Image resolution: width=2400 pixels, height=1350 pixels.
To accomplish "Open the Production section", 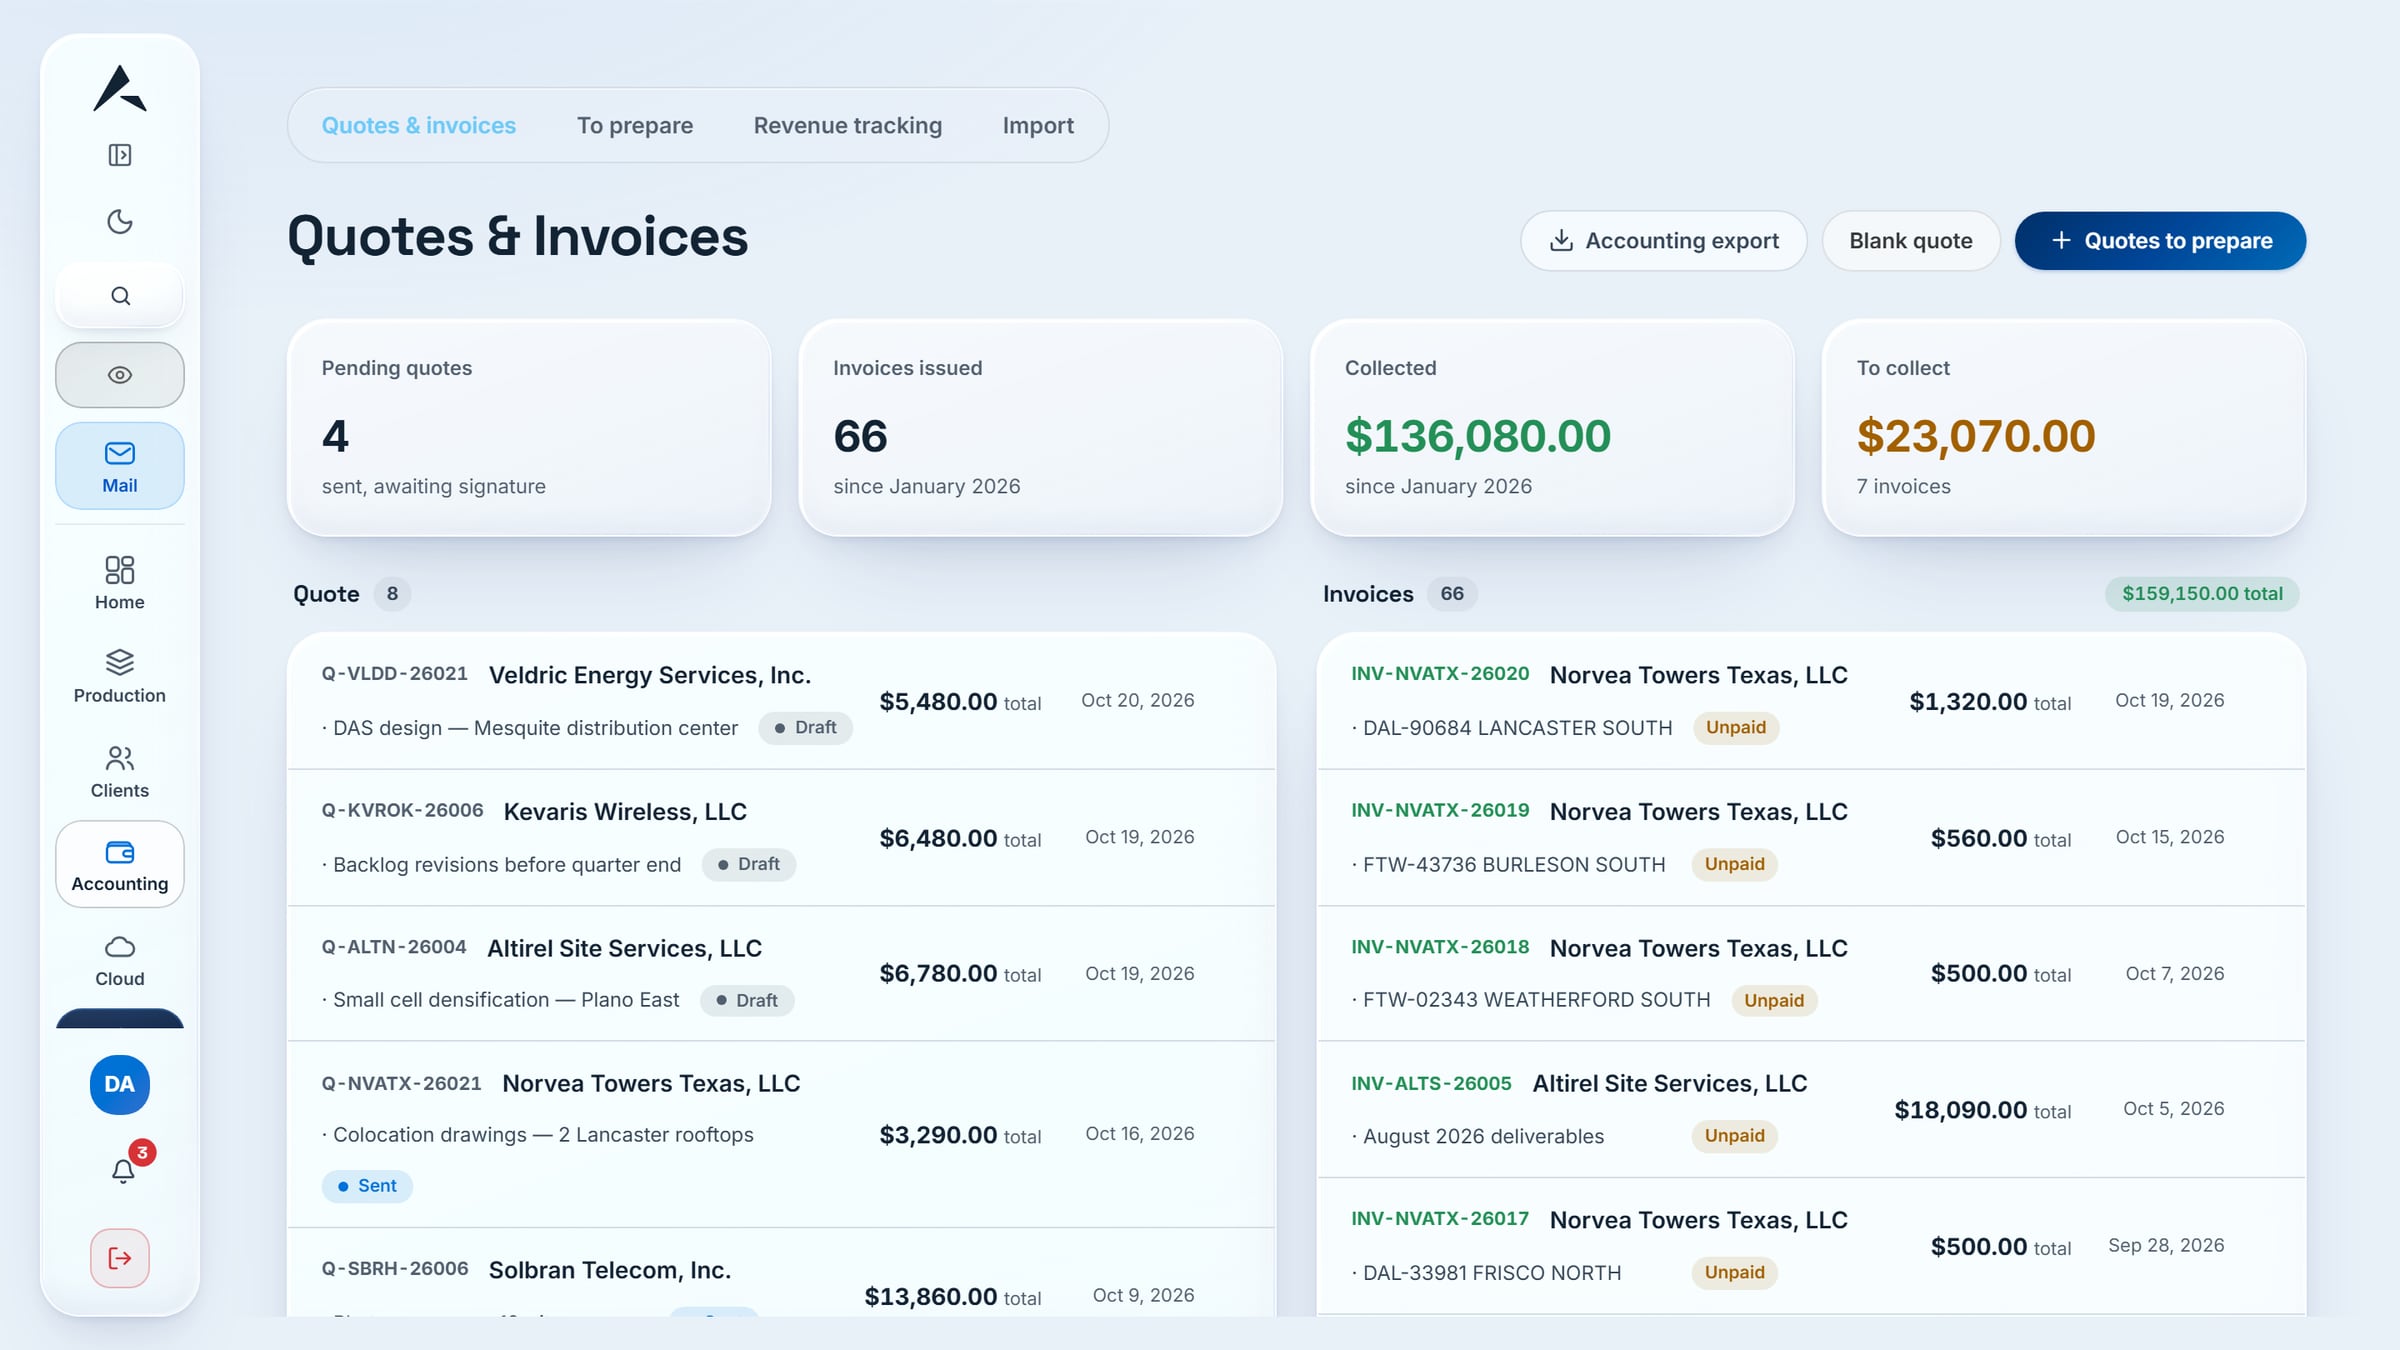I will pos(120,677).
